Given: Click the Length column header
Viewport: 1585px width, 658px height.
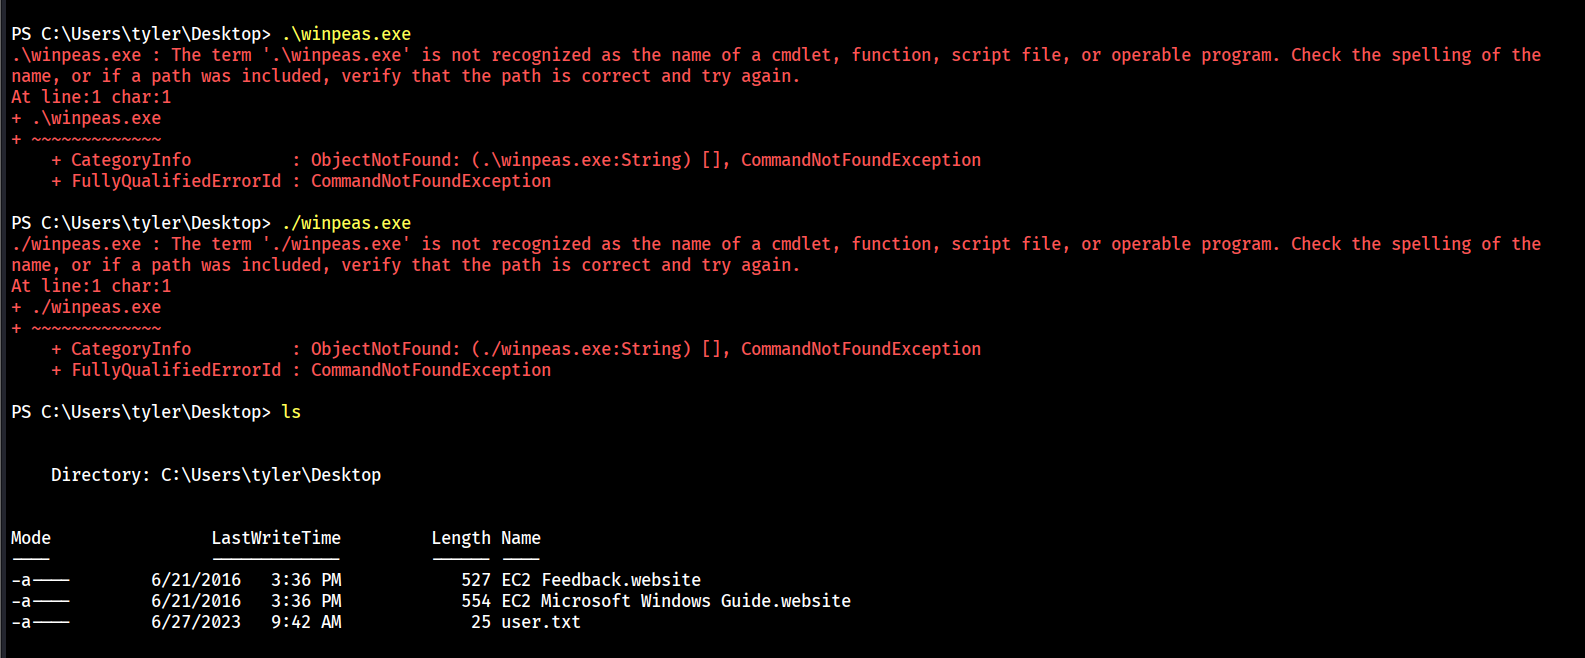Looking at the screenshot, I should point(461,538).
